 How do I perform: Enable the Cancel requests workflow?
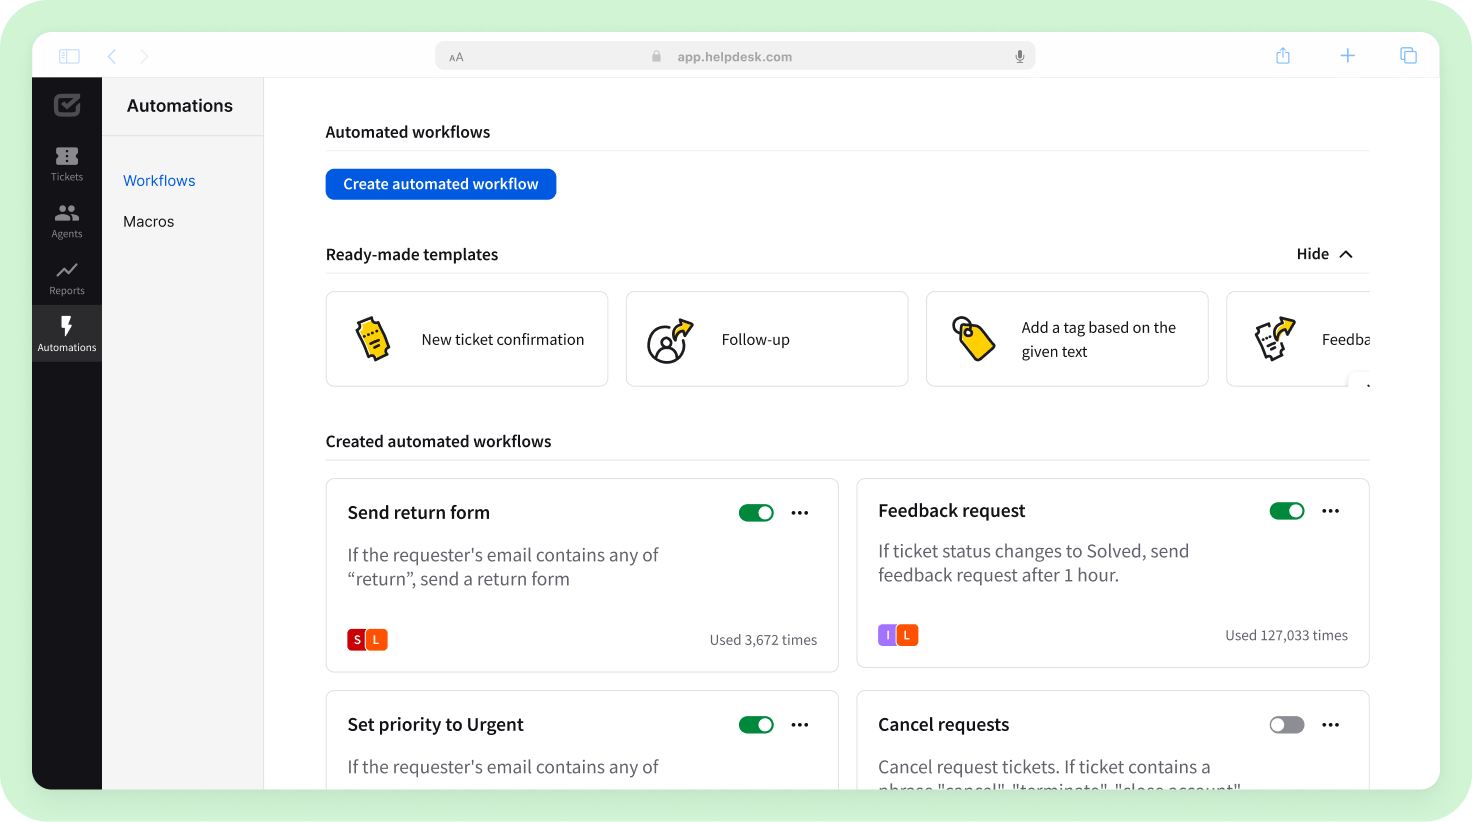click(1287, 724)
